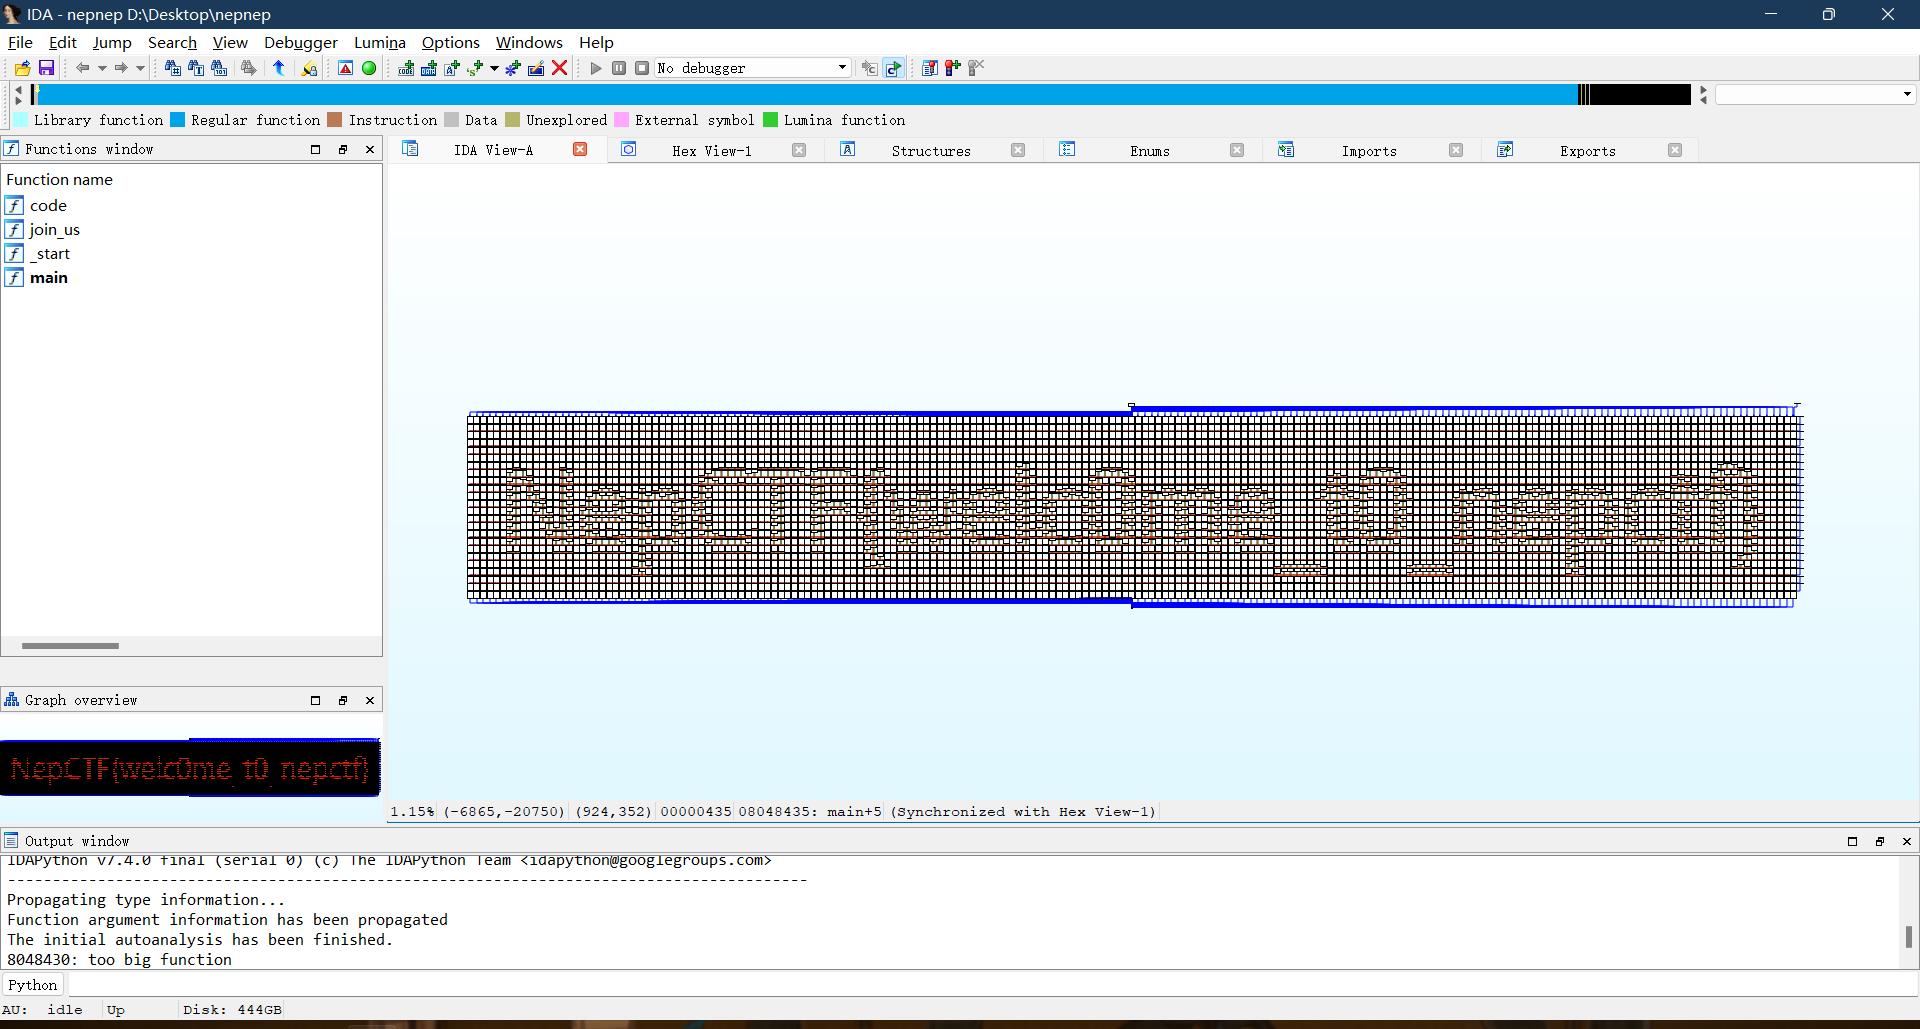Click the Save database floppy icon
Screen dimensions: 1920x1029
pos(46,68)
